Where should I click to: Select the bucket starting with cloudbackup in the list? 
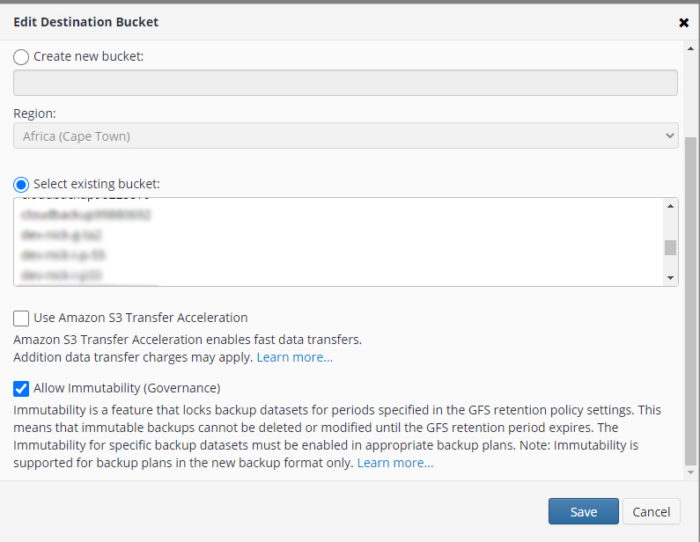pyautogui.click(x=86, y=215)
